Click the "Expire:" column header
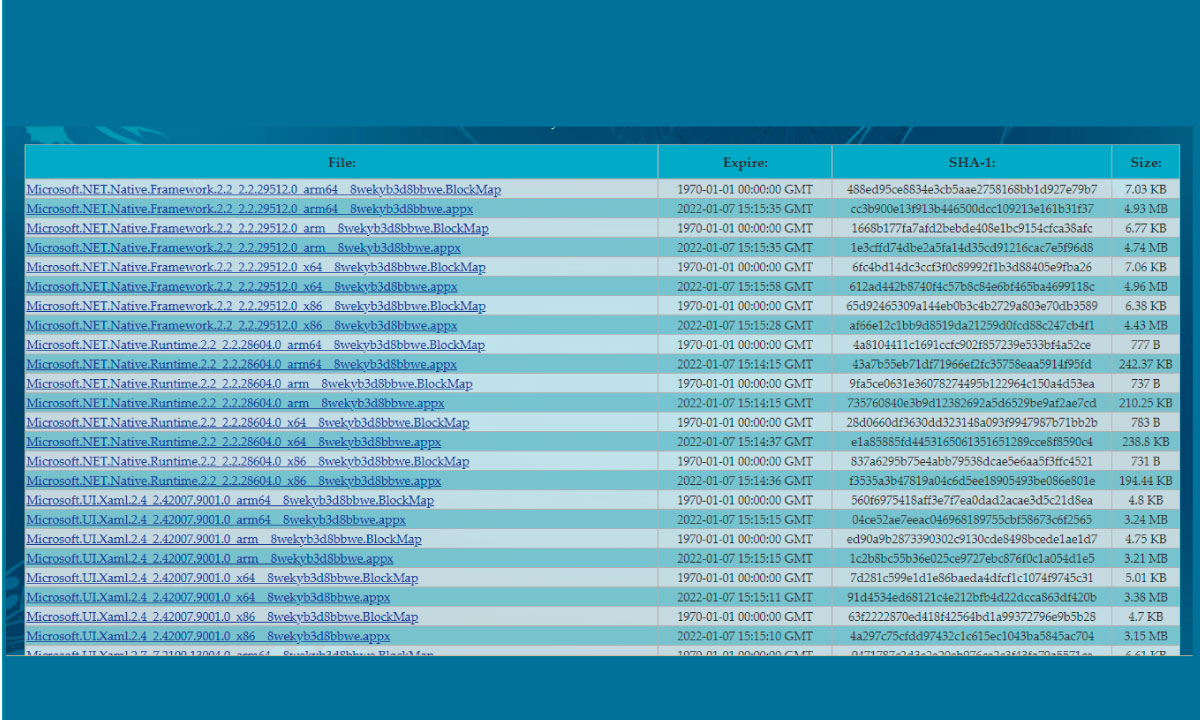 pos(745,162)
